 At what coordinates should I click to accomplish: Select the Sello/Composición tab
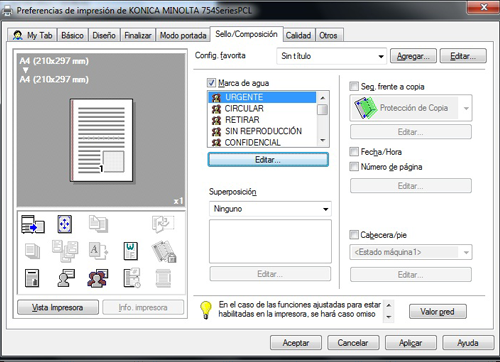[x=247, y=34]
